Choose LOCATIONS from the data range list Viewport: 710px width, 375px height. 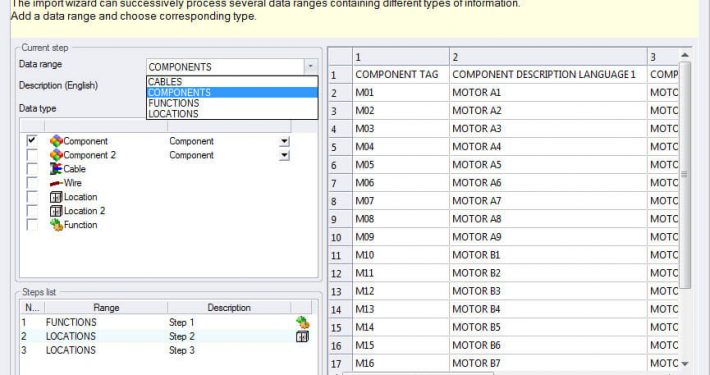(x=232, y=114)
